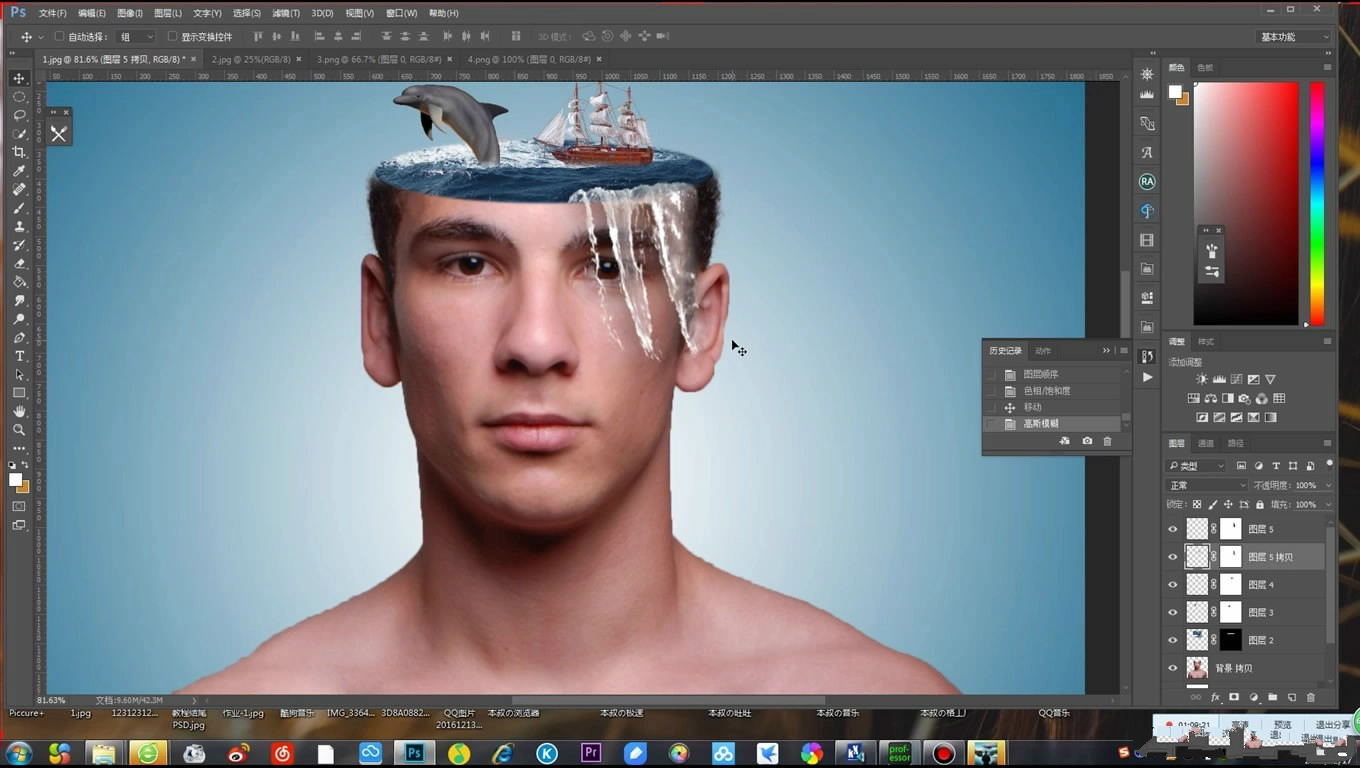Expand the 不透明度 opacity dropdown
The width and height of the screenshot is (1360, 768).
pos(1328,485)
